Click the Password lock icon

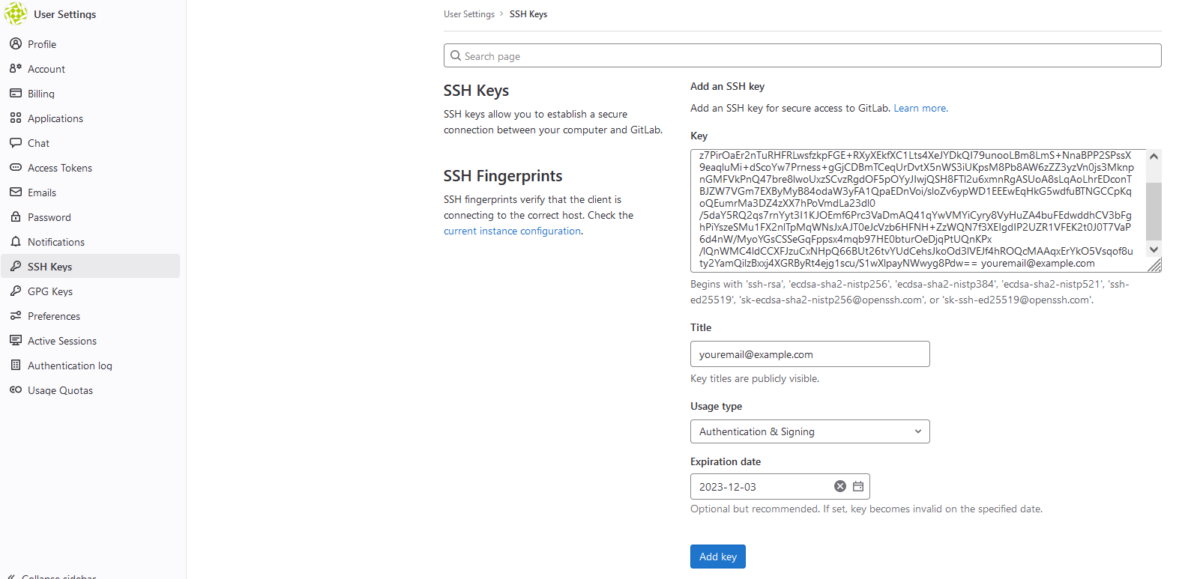(x=16, y=217)
